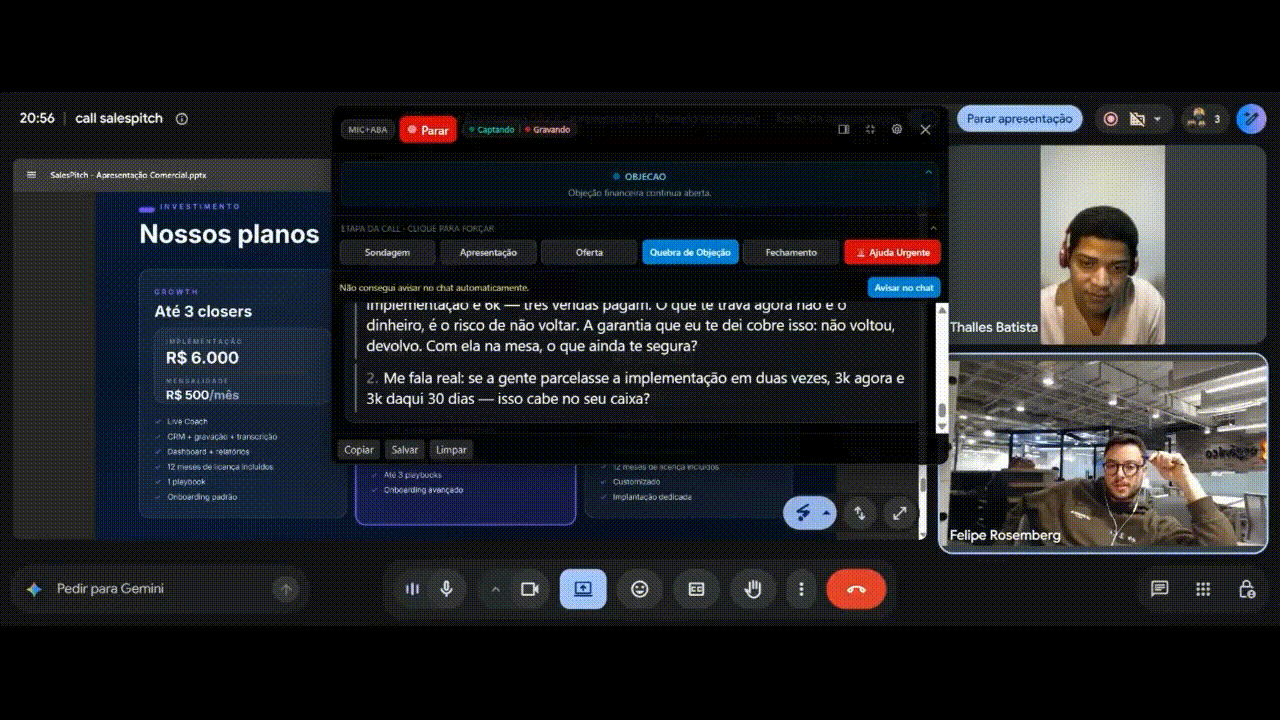1280x720 pixels.
Task: Toggle the overlay side panel layout icon
Action: pyautogui.click(x=843, y=129)
